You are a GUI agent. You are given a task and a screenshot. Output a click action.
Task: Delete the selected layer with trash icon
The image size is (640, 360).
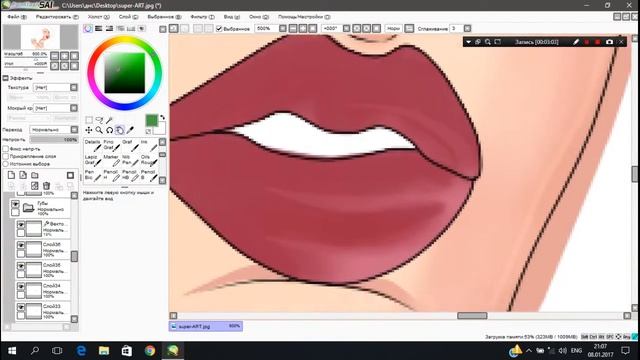47,186
